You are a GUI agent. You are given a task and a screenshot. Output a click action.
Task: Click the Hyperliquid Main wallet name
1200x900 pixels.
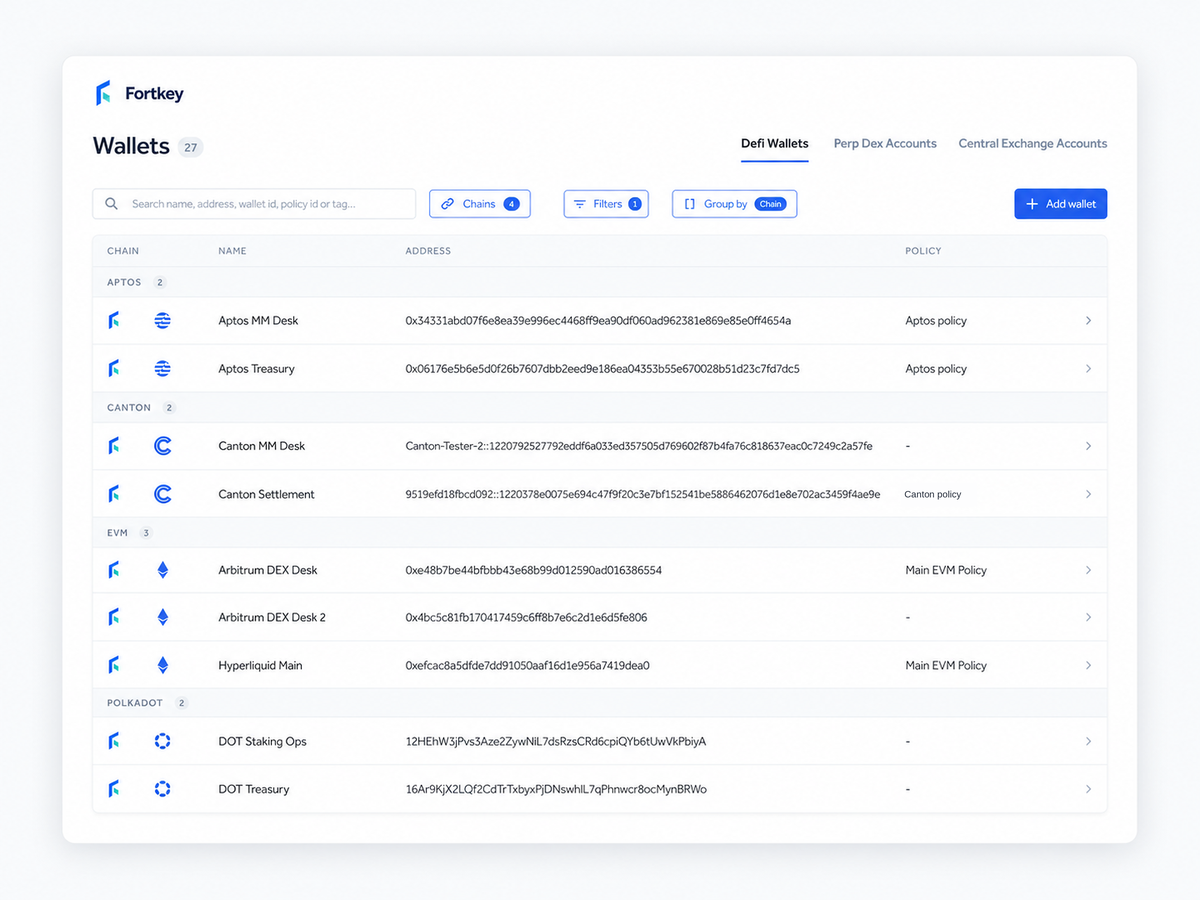coord(260,665)
